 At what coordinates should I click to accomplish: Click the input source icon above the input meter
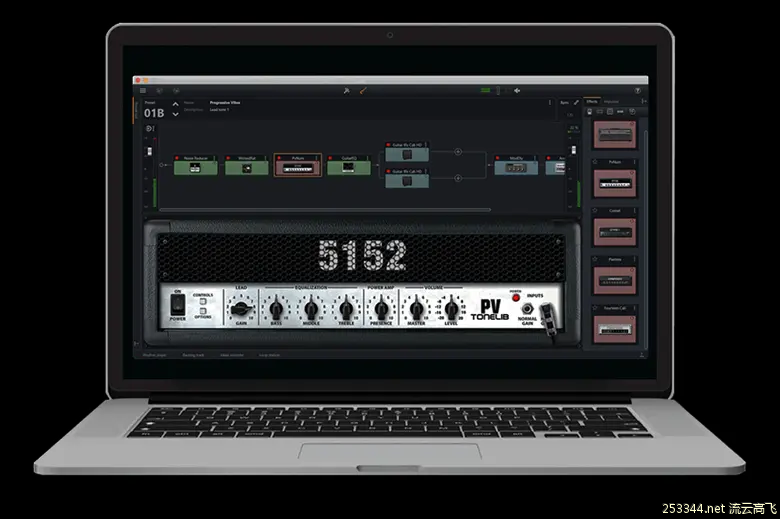tap(150, 128)
